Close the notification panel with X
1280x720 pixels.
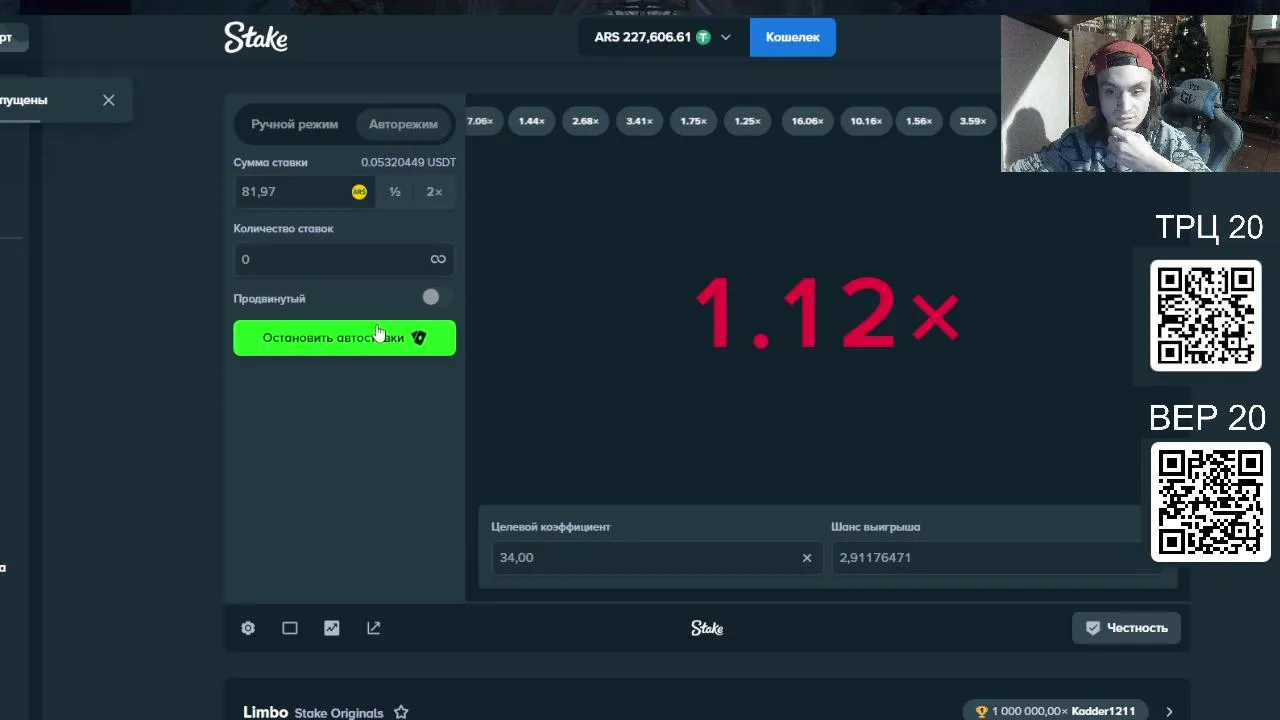tap(109, 100)
